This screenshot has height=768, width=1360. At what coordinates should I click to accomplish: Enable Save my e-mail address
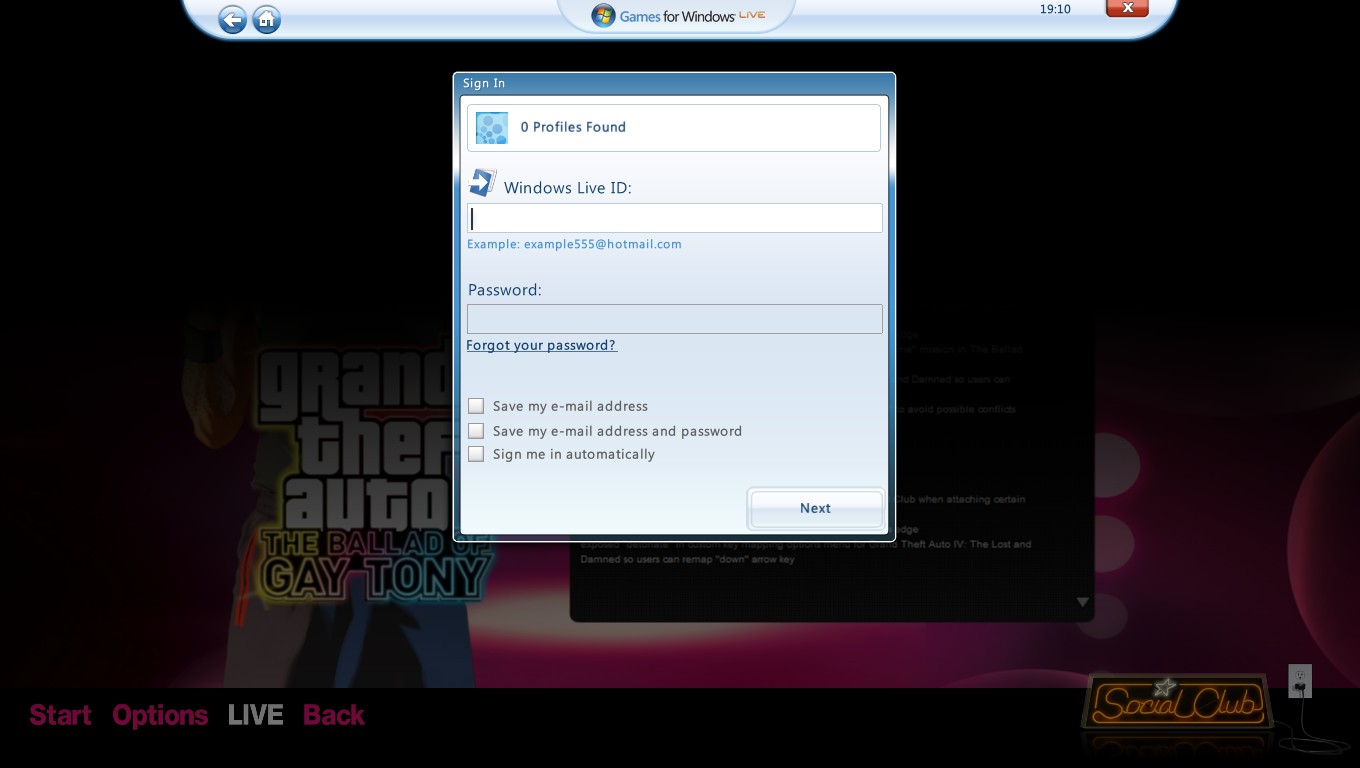click(476, 406)
